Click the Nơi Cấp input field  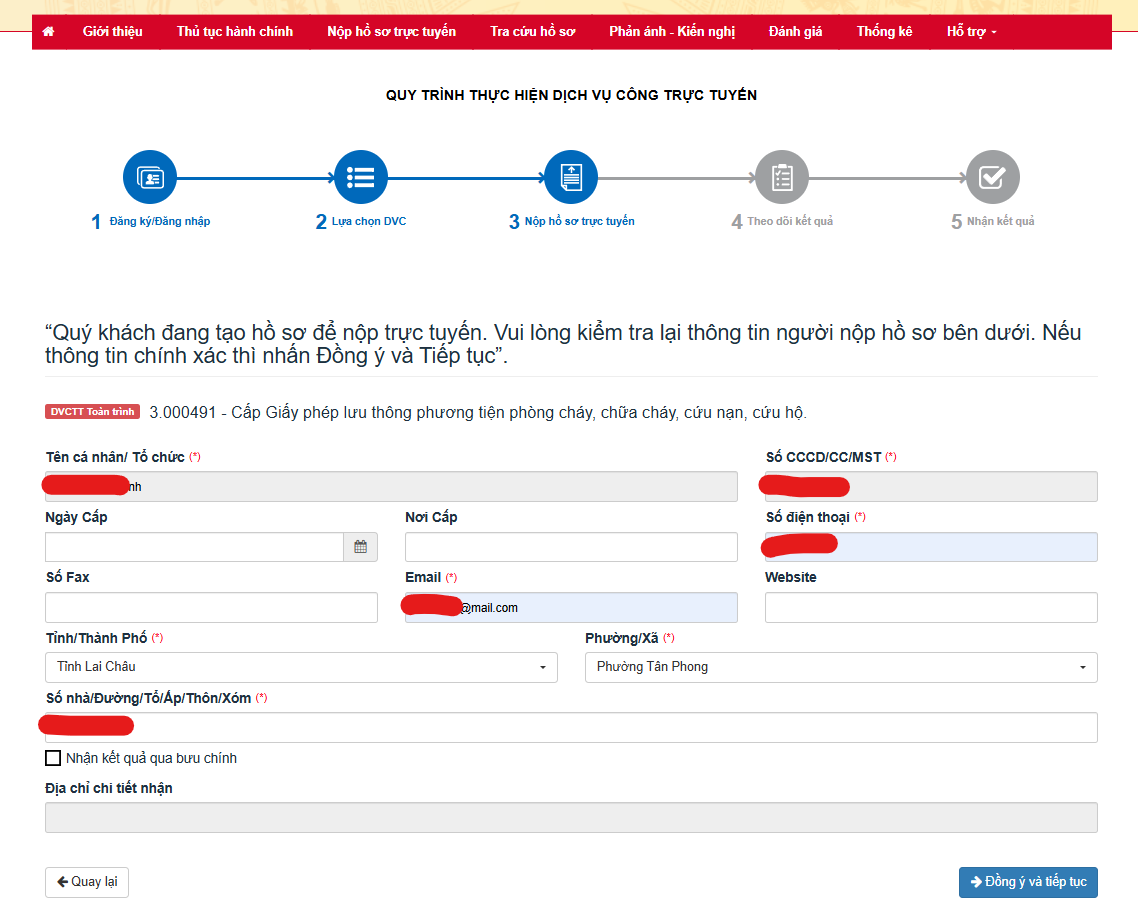571,547
